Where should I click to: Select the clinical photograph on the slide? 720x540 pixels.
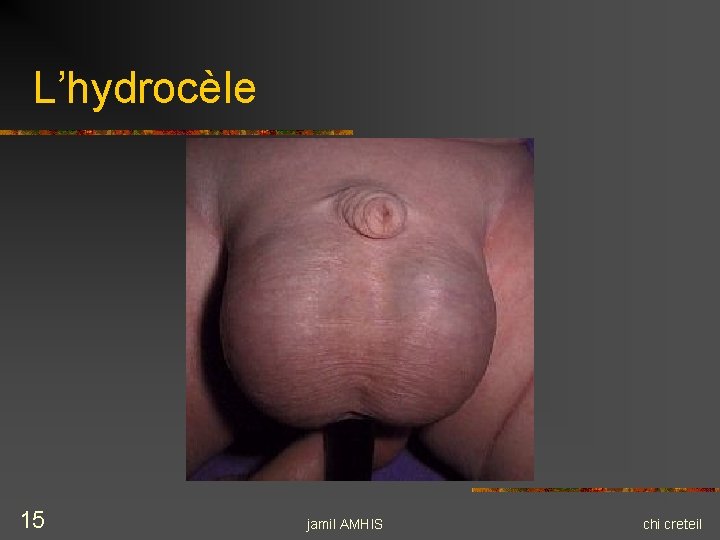[360, 309]
